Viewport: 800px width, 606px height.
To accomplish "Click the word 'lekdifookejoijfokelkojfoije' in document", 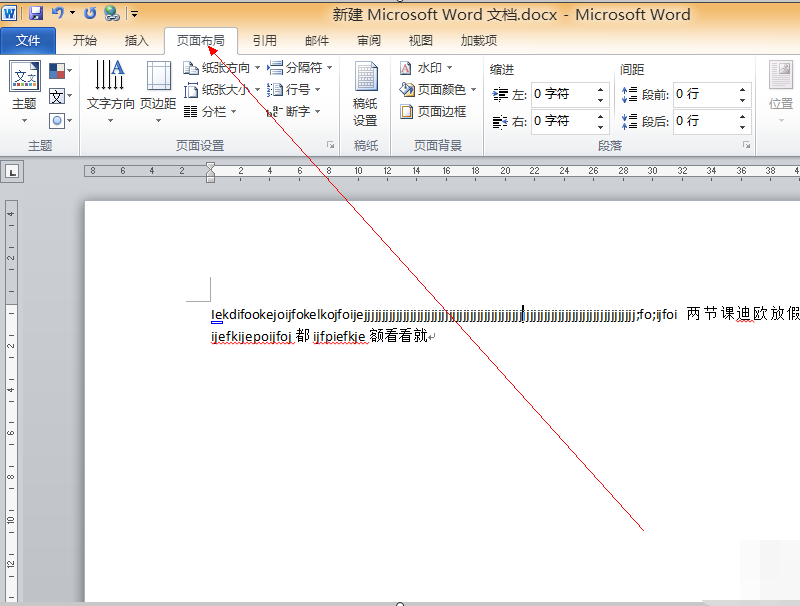I will coord(287,315).
